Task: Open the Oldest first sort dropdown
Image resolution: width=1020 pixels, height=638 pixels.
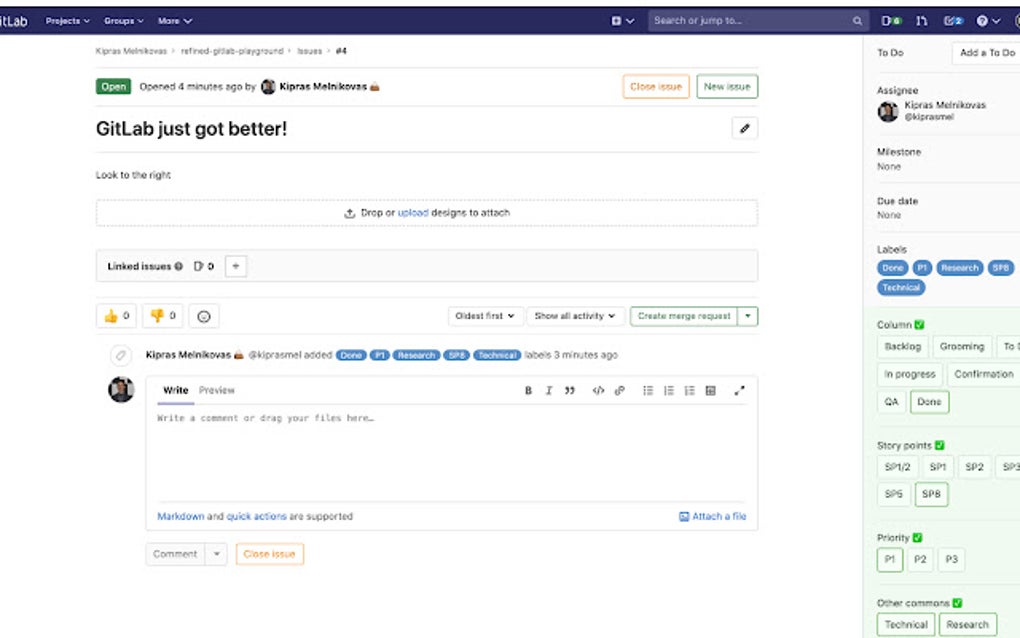Action: [485, 315]
